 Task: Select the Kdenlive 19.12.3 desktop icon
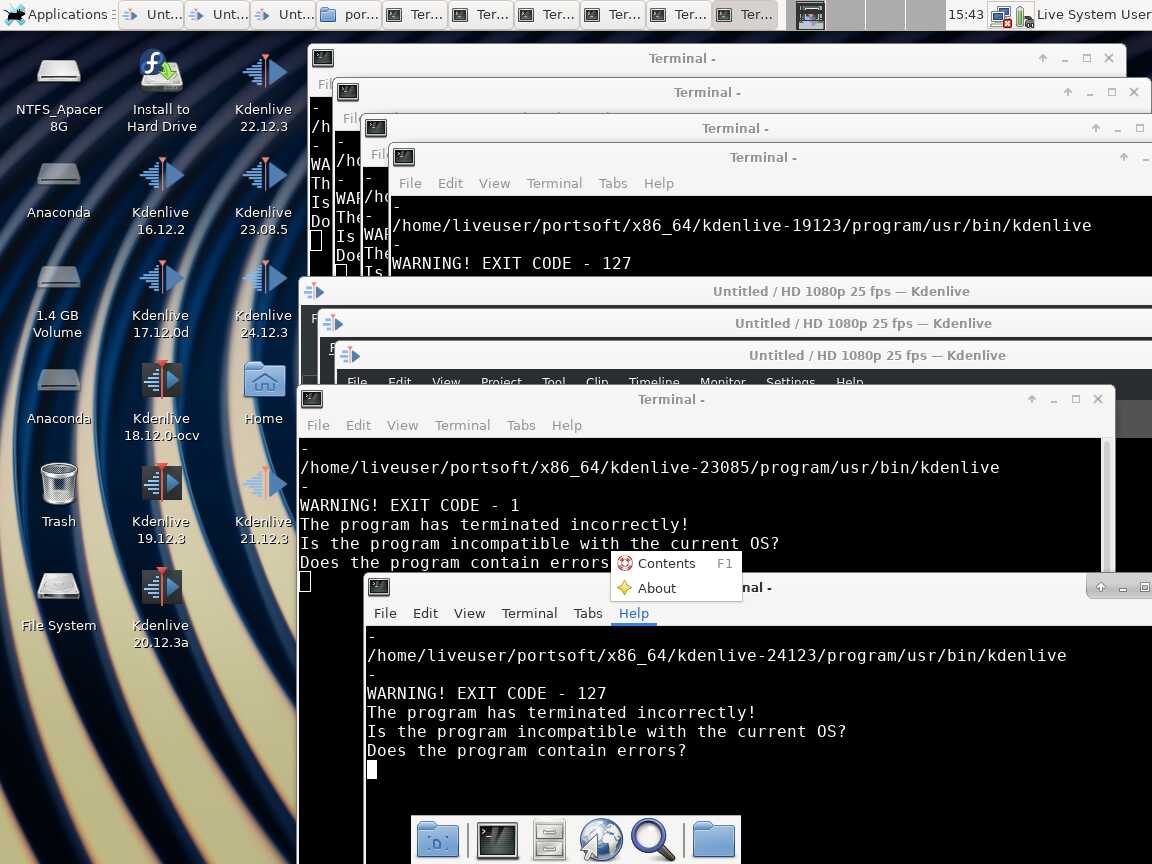pyautogui.click(x=161, y=483)
